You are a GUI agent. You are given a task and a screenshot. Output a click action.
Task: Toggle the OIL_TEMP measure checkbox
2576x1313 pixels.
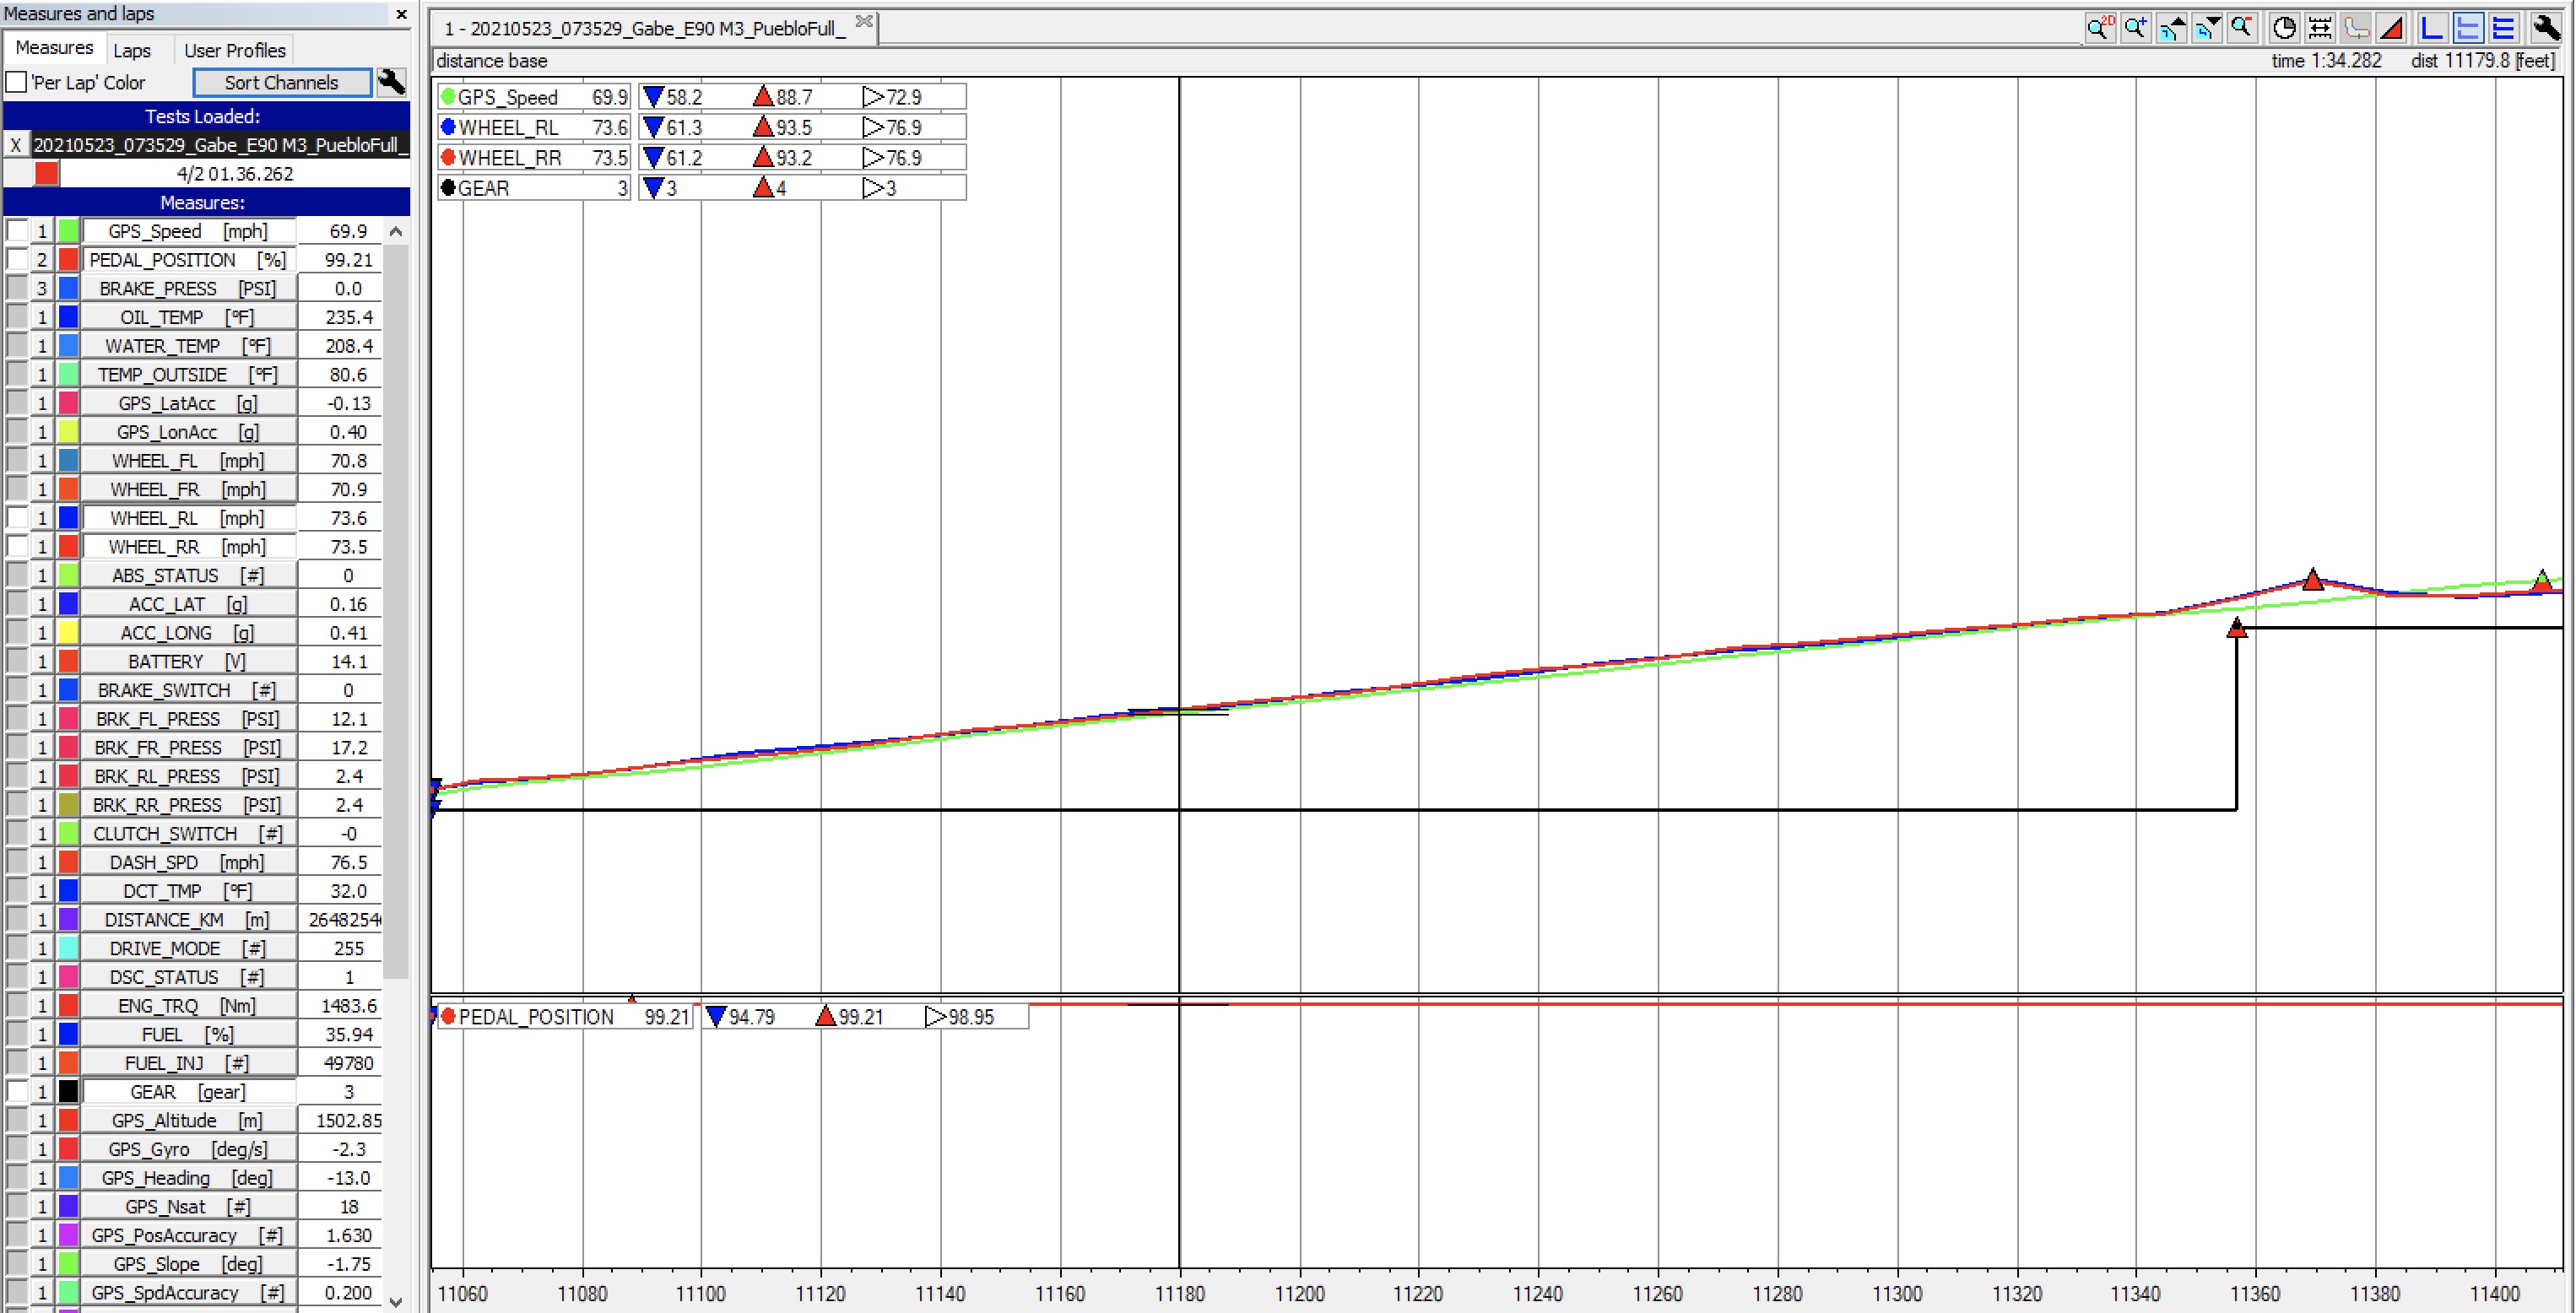click(x=17, y=317)
